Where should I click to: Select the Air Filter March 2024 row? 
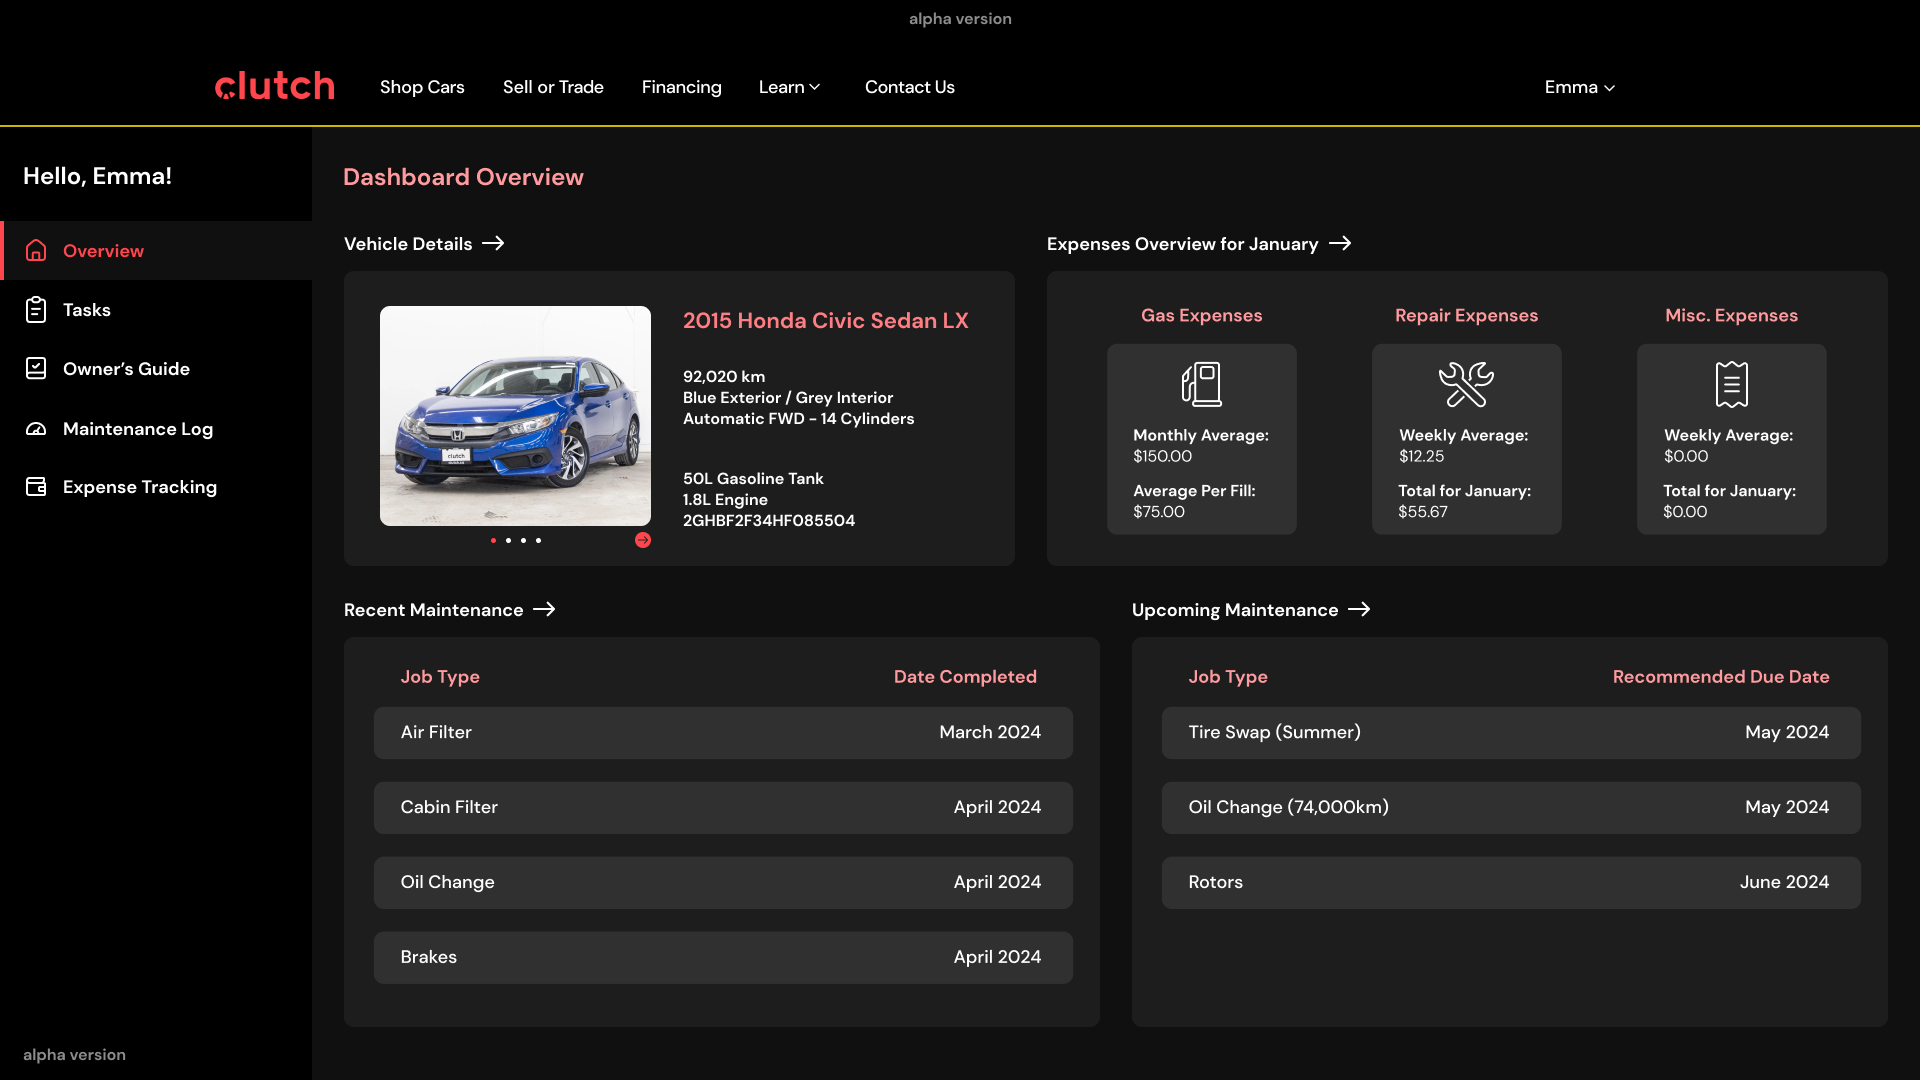723,733
